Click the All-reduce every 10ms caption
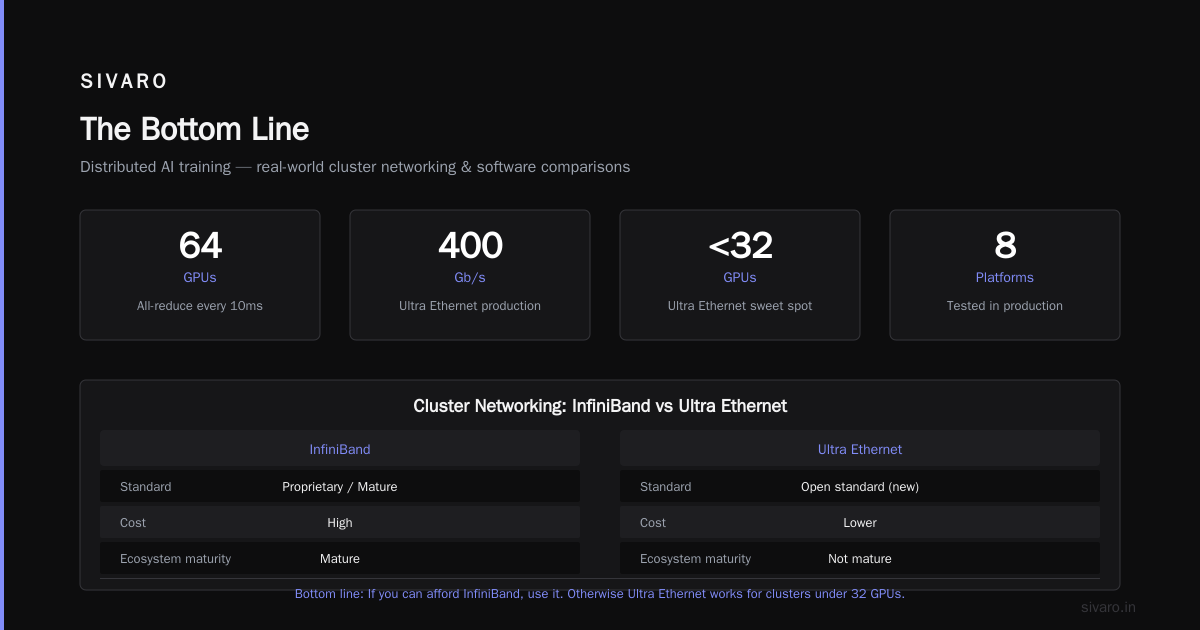 tap(200, 306)
